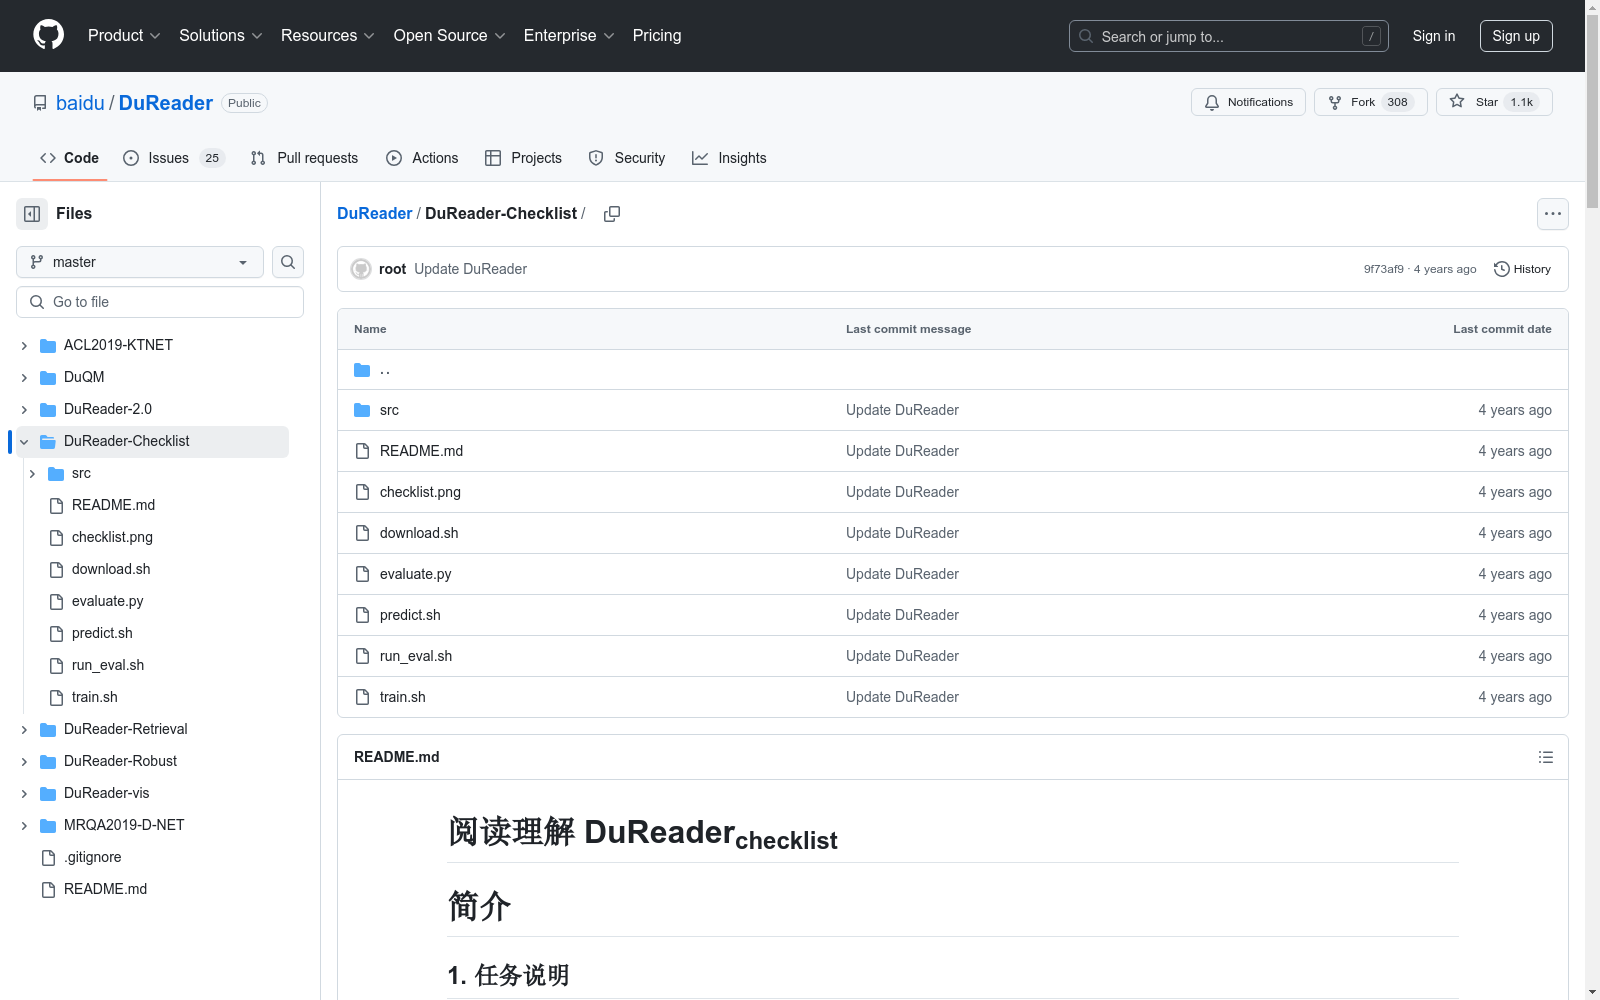The height and width of the screenshot is (1000, 1600).
Task: Click the Sign in link
Action: click(x=1434, y=36)
